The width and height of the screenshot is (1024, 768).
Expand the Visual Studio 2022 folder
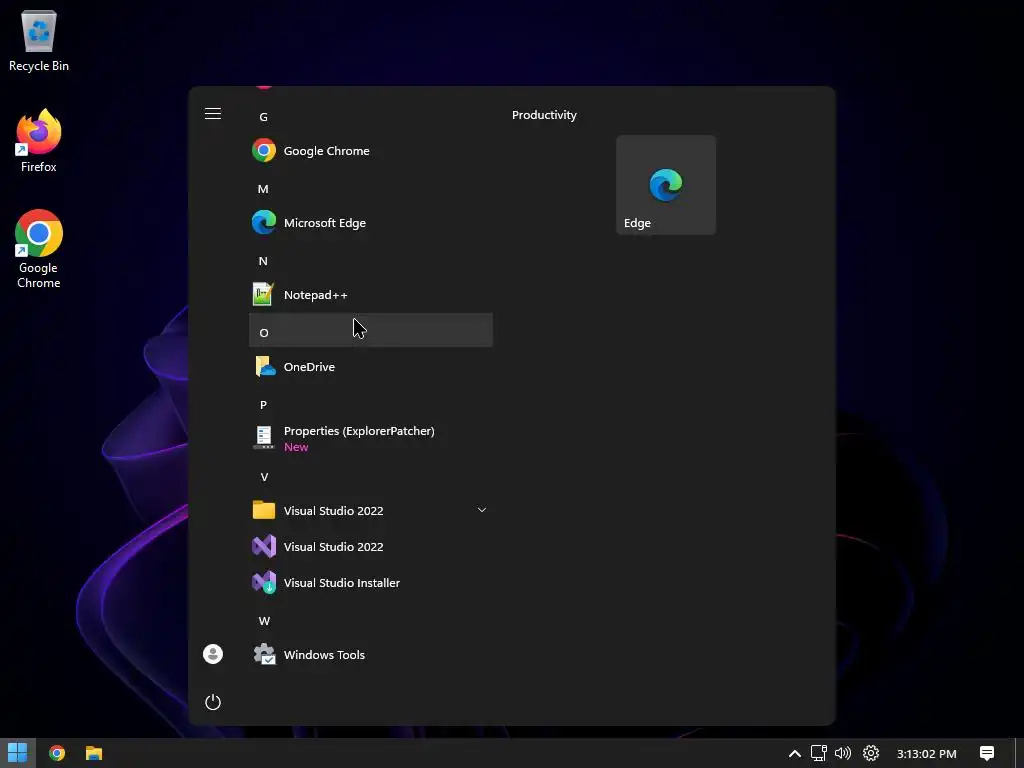click(x=371, y=510)
